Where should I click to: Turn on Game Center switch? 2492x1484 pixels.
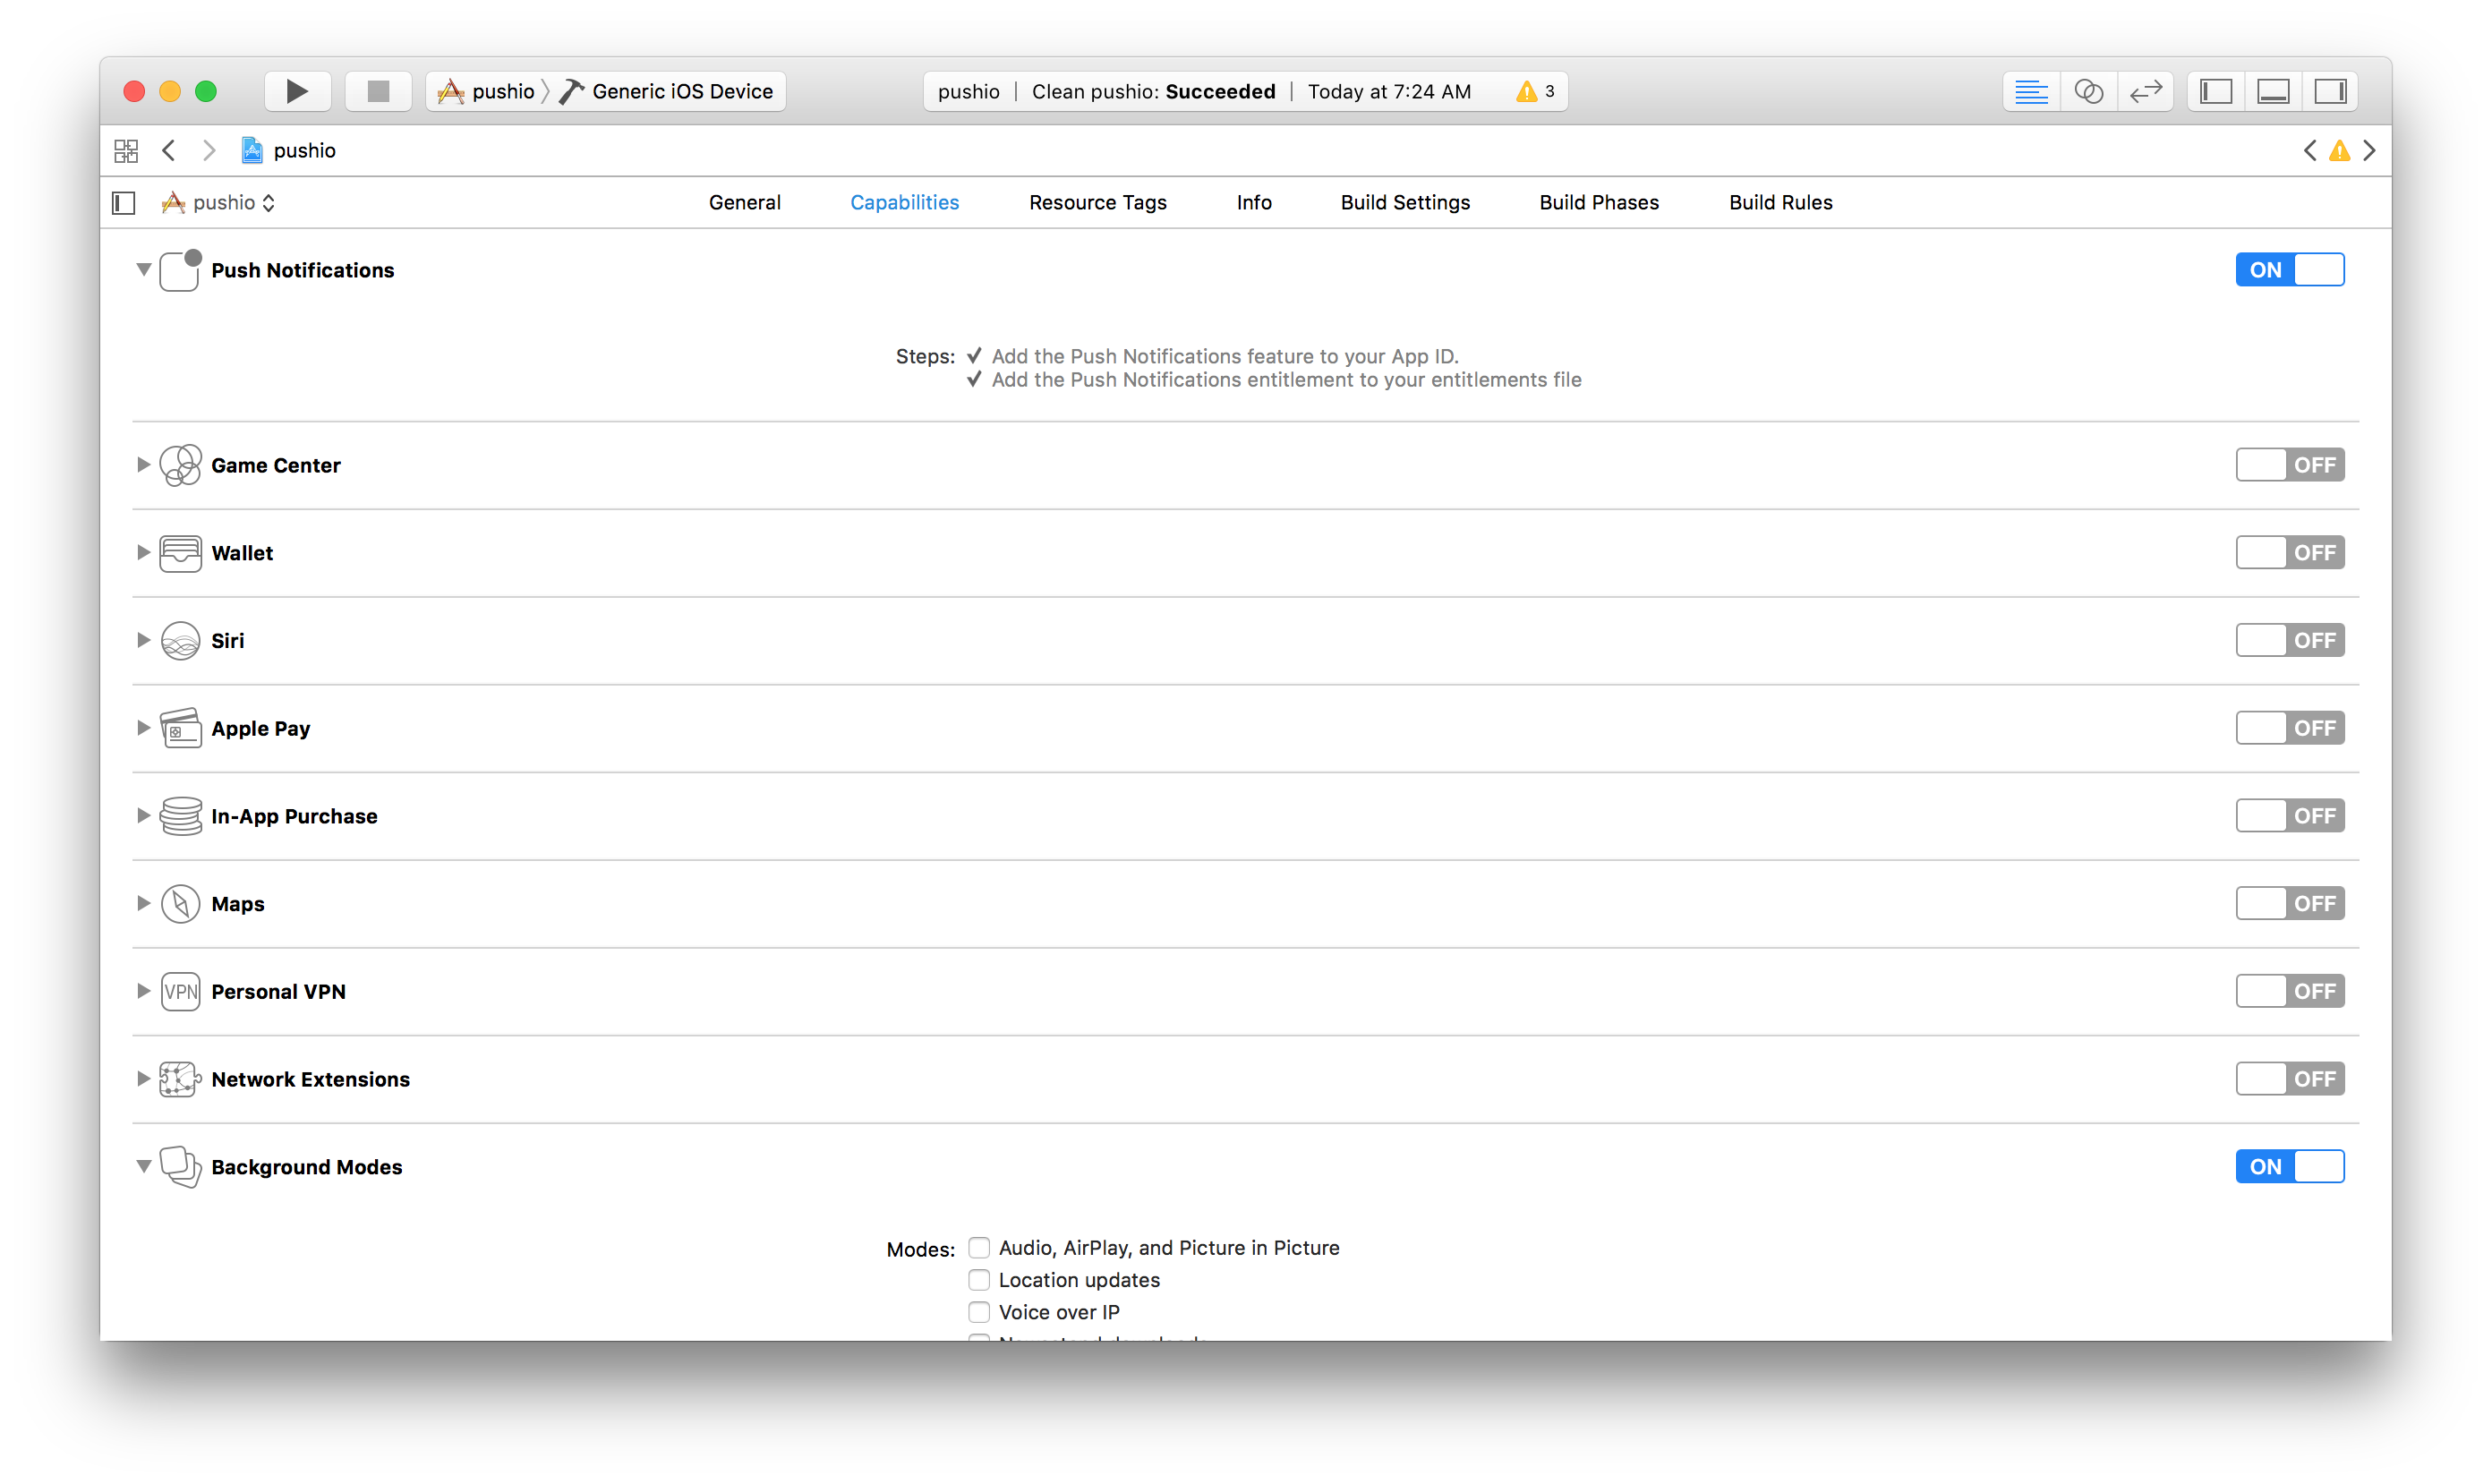2290,465
